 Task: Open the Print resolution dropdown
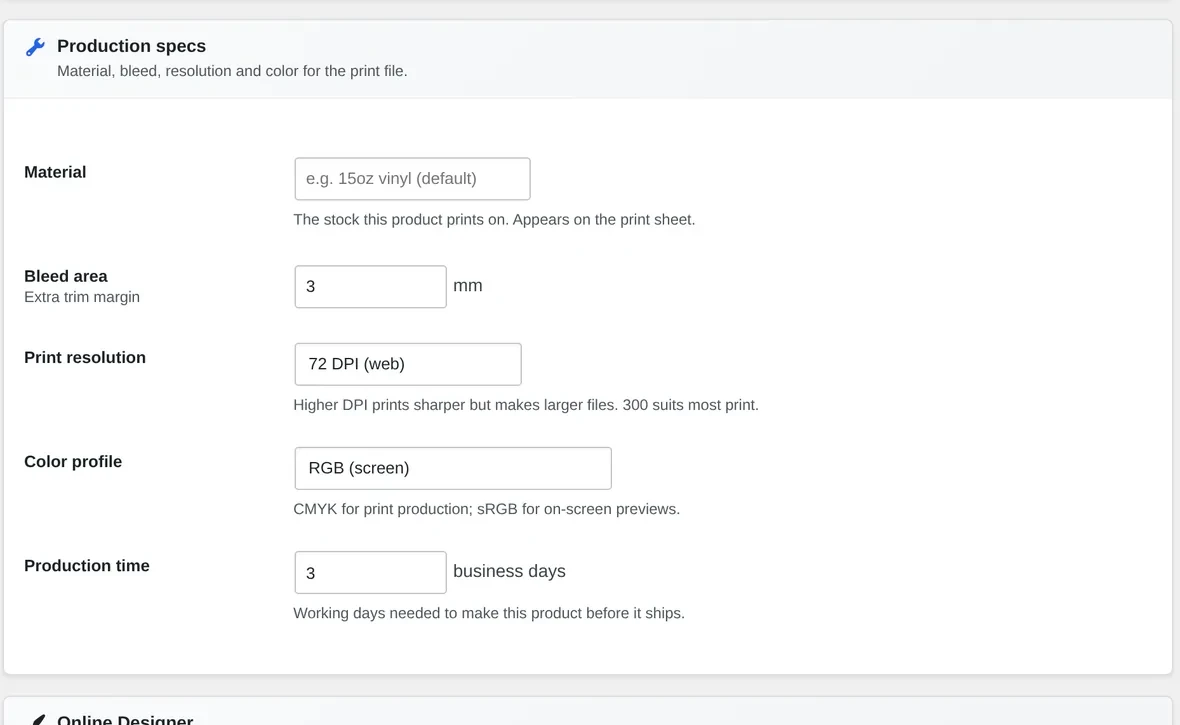408,364
